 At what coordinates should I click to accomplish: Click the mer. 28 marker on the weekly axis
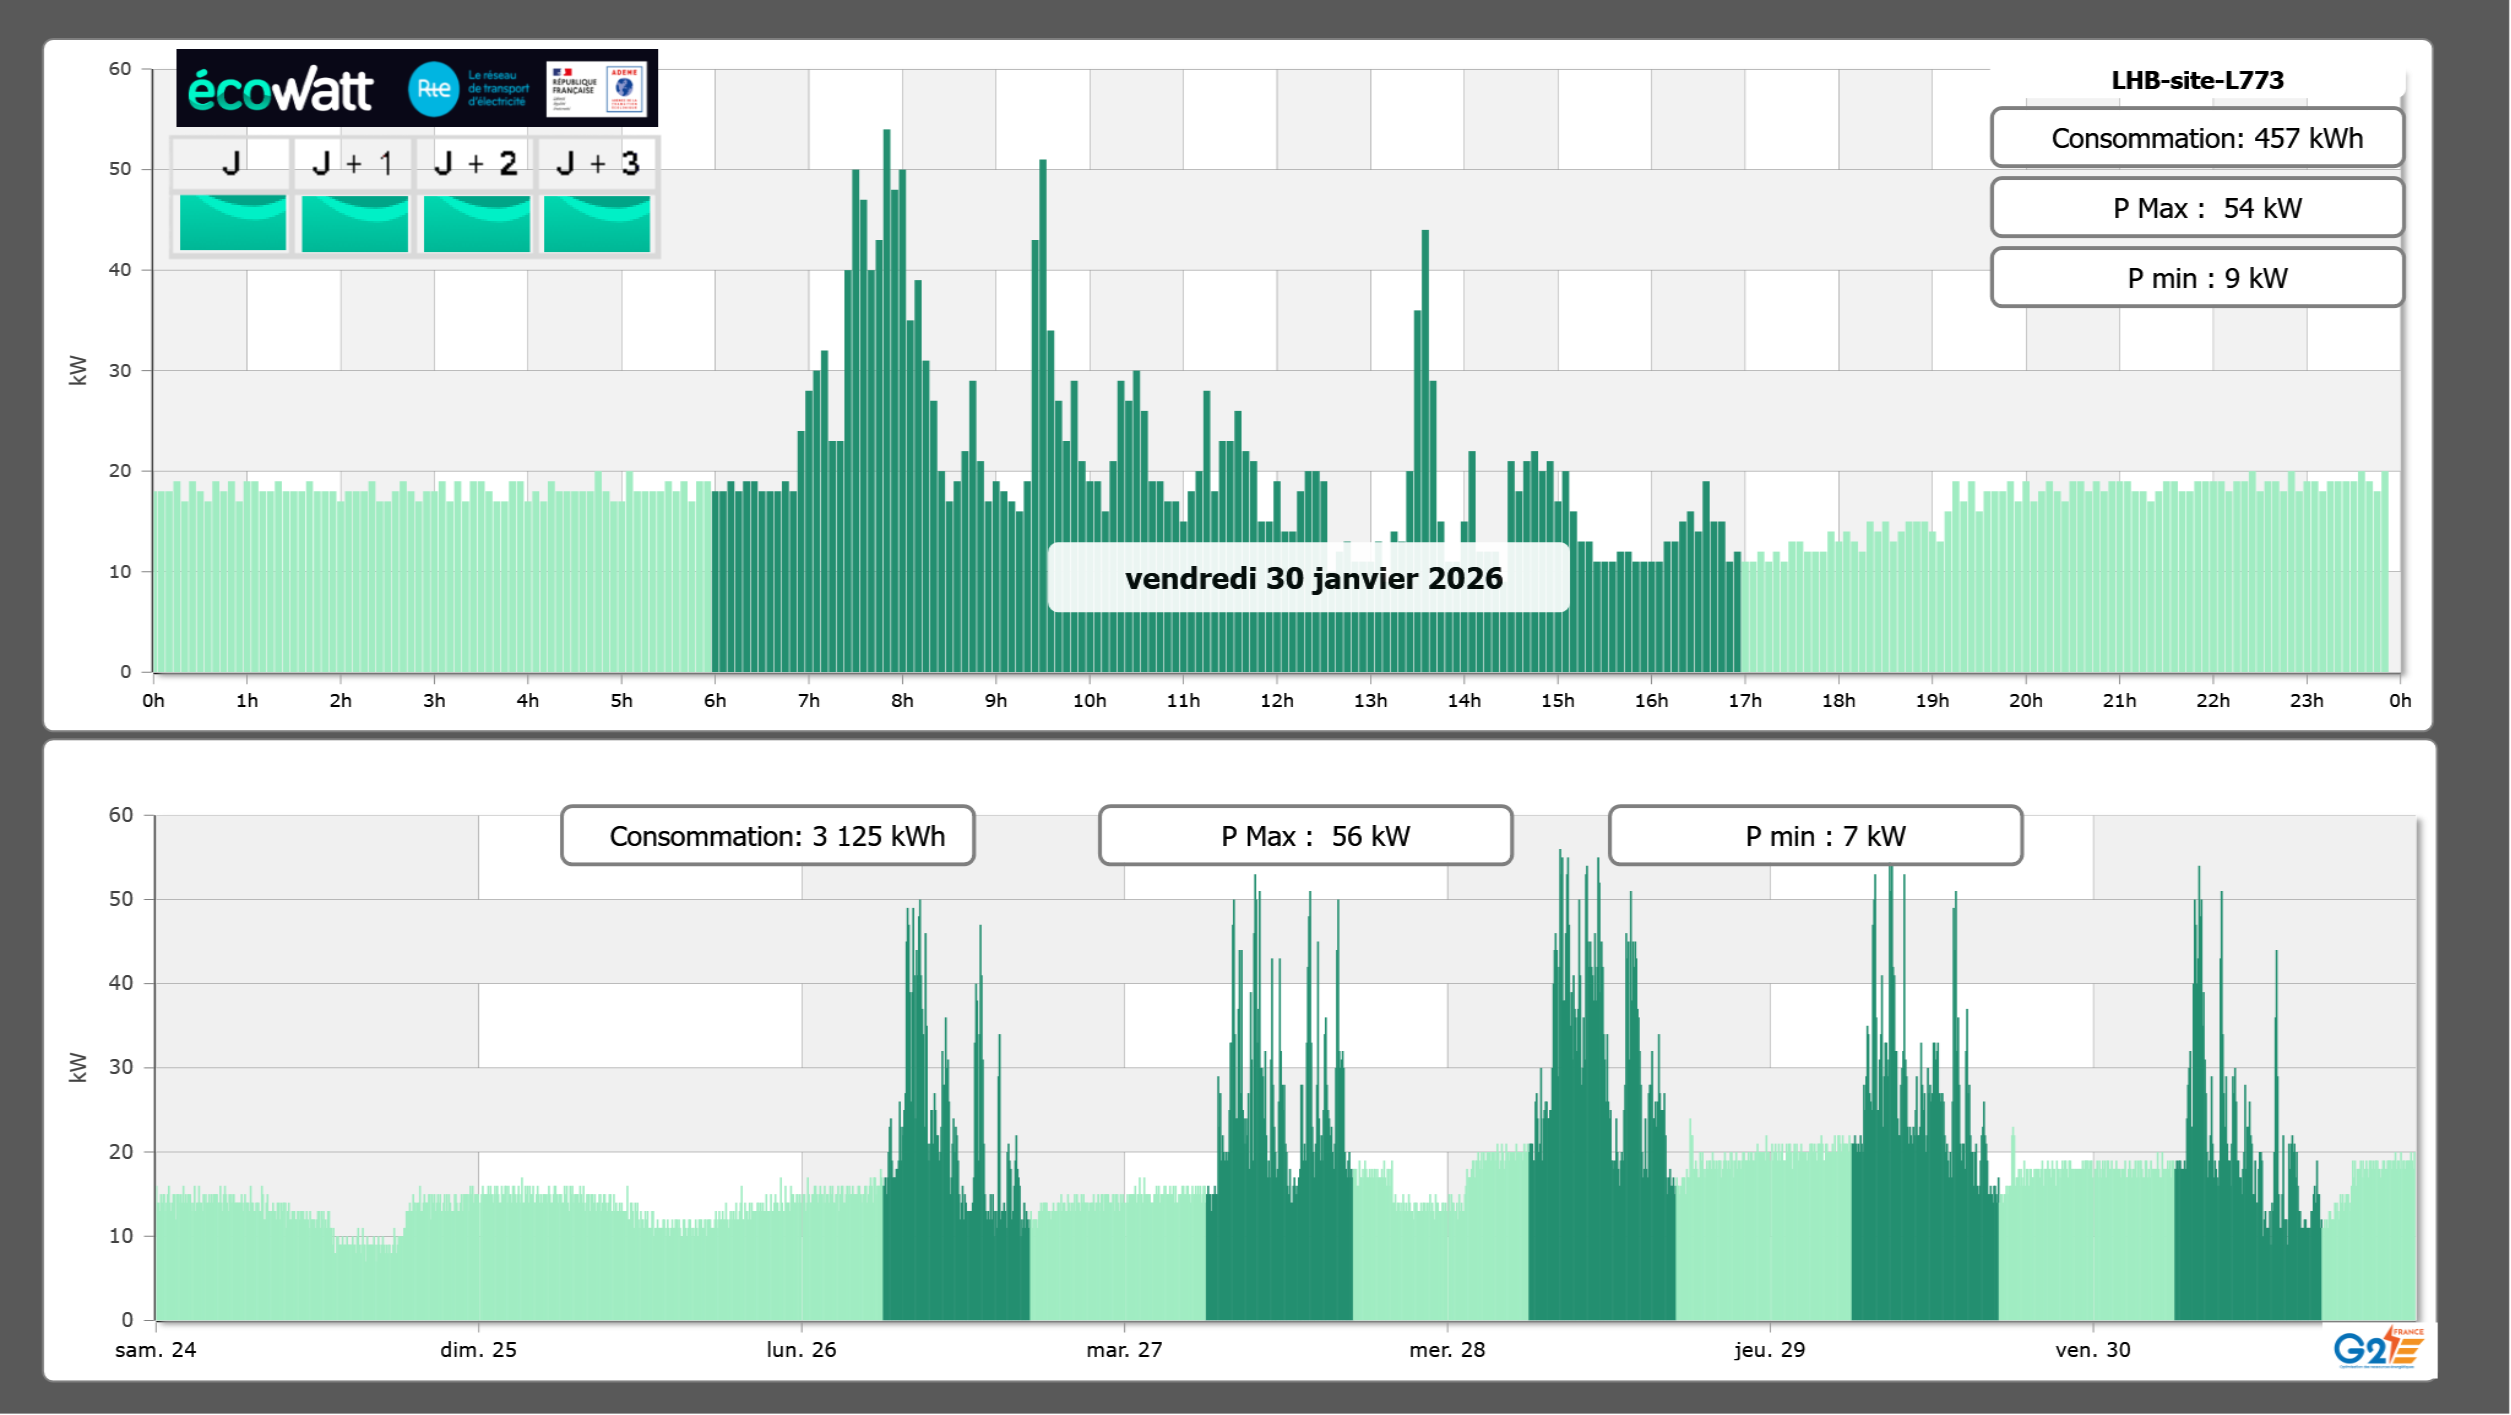(x=1447, y=1349)
